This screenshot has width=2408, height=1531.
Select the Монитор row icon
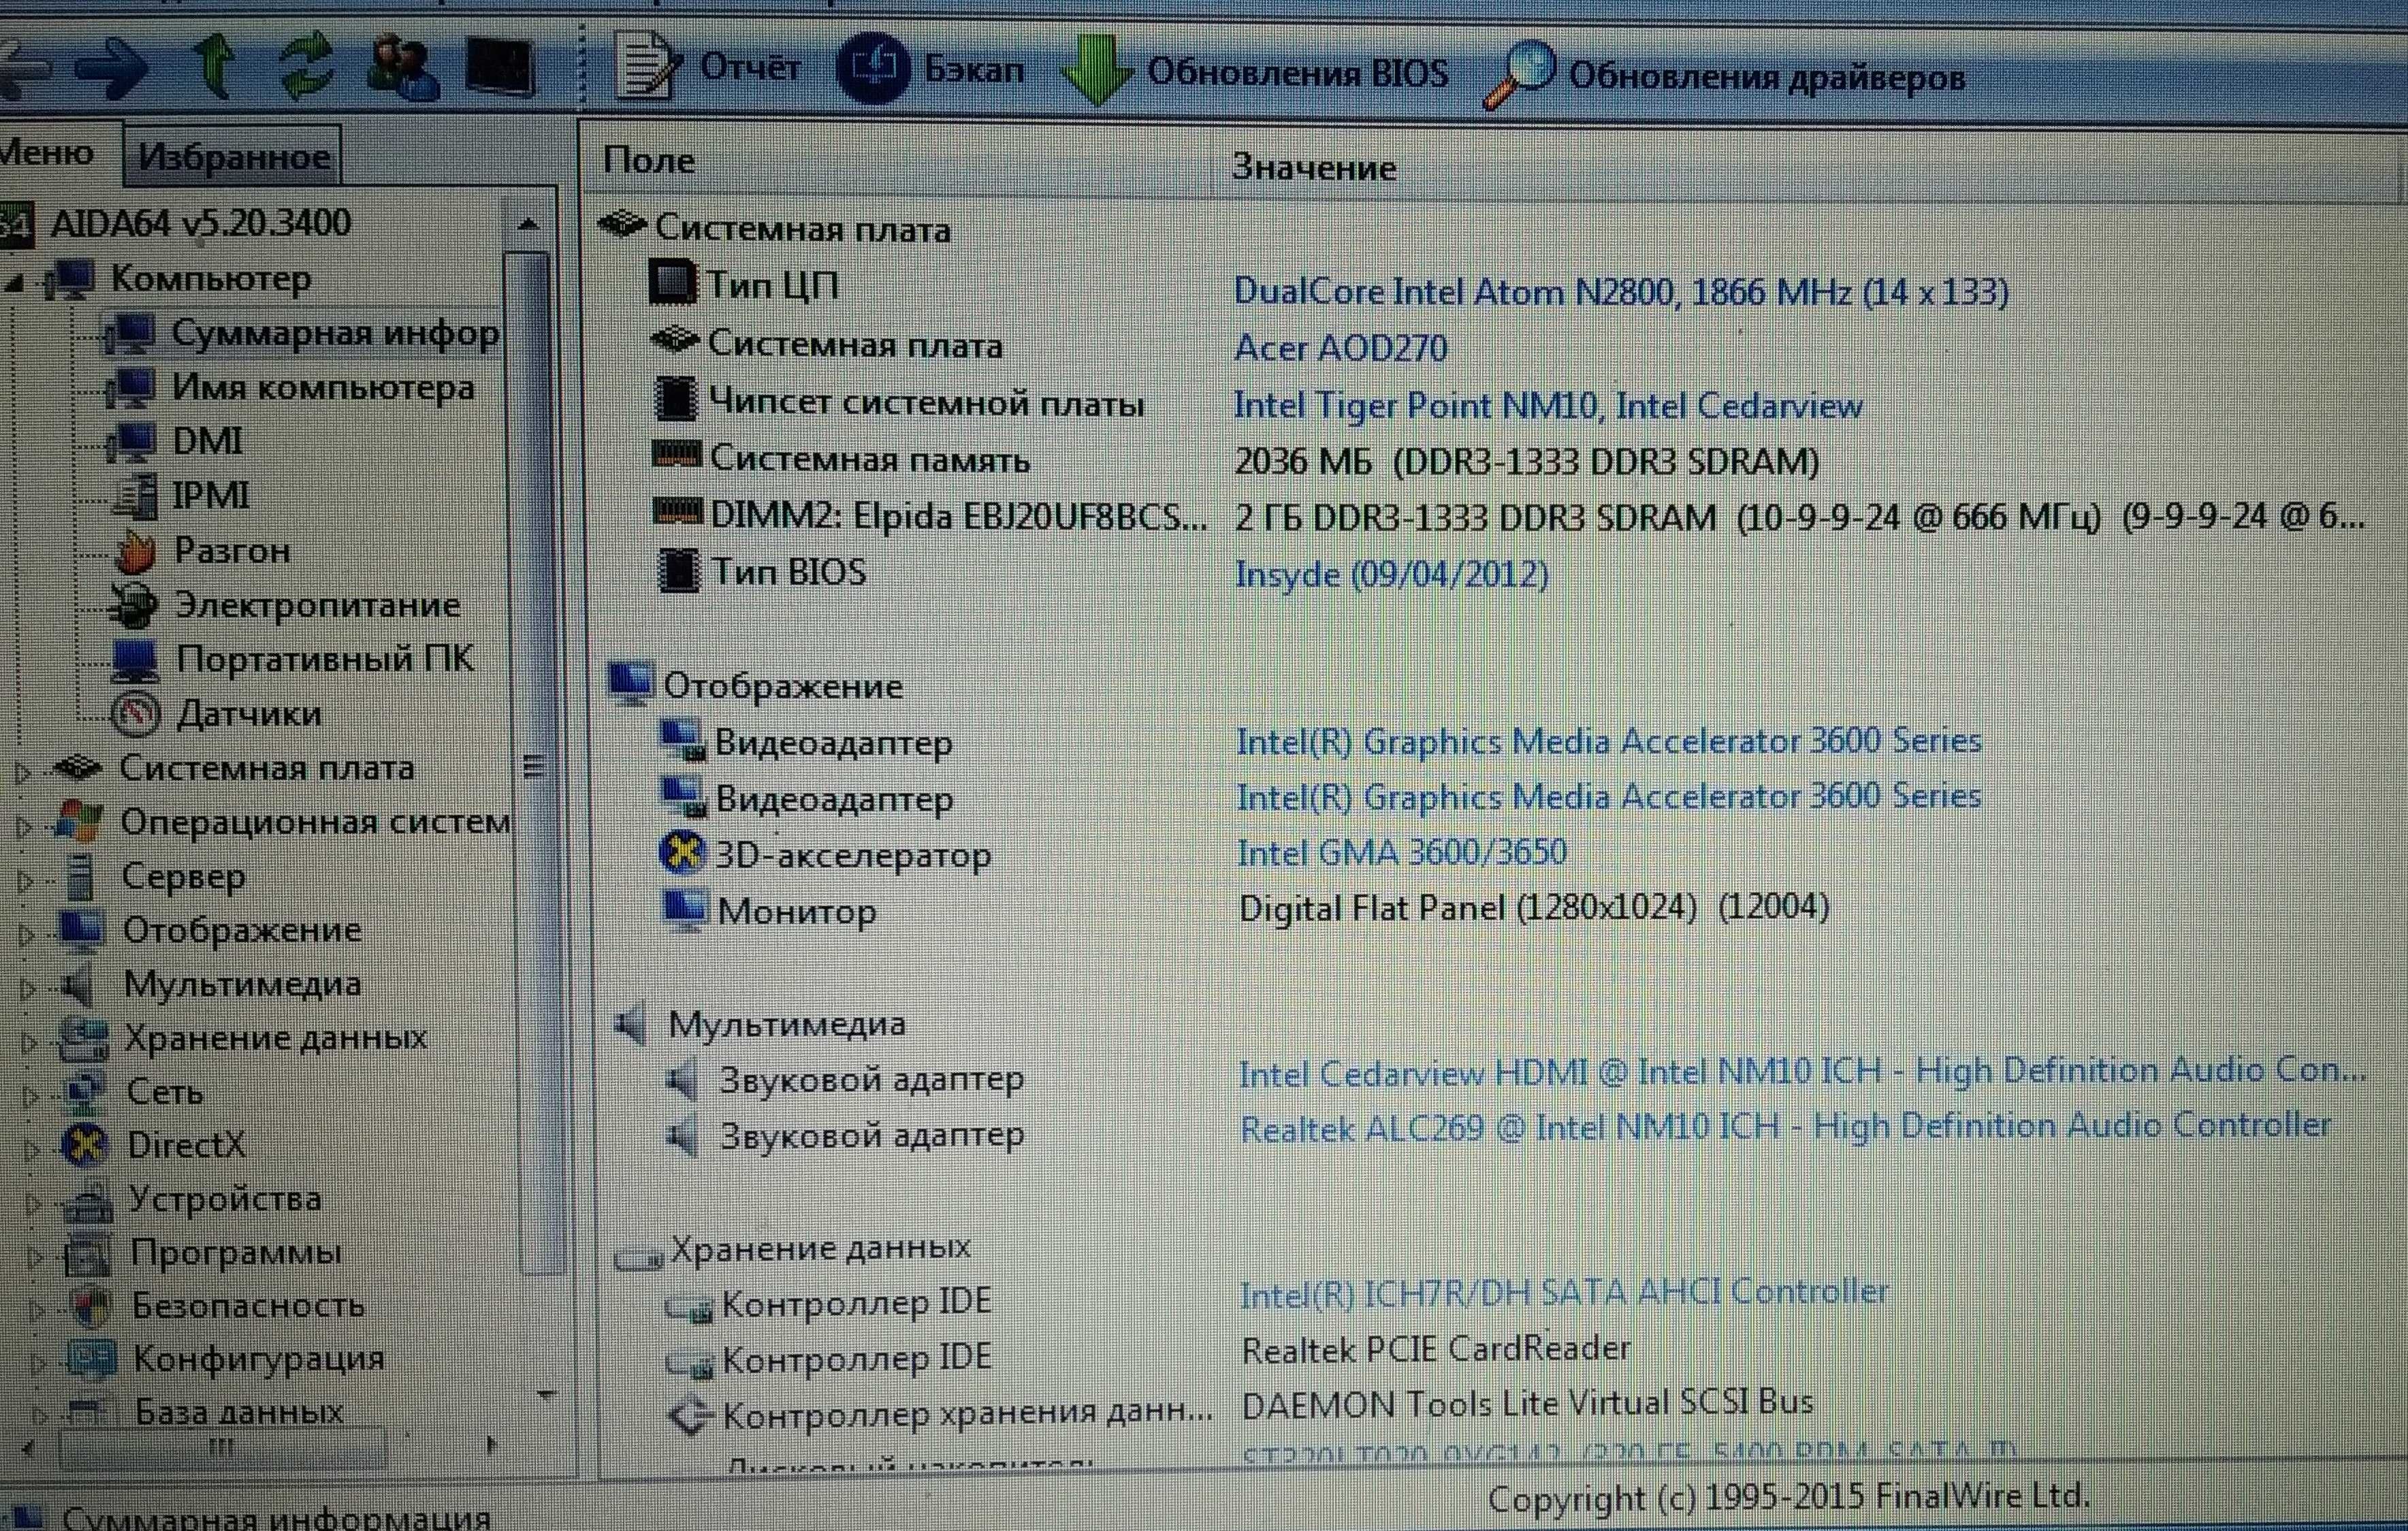(685, 910)
